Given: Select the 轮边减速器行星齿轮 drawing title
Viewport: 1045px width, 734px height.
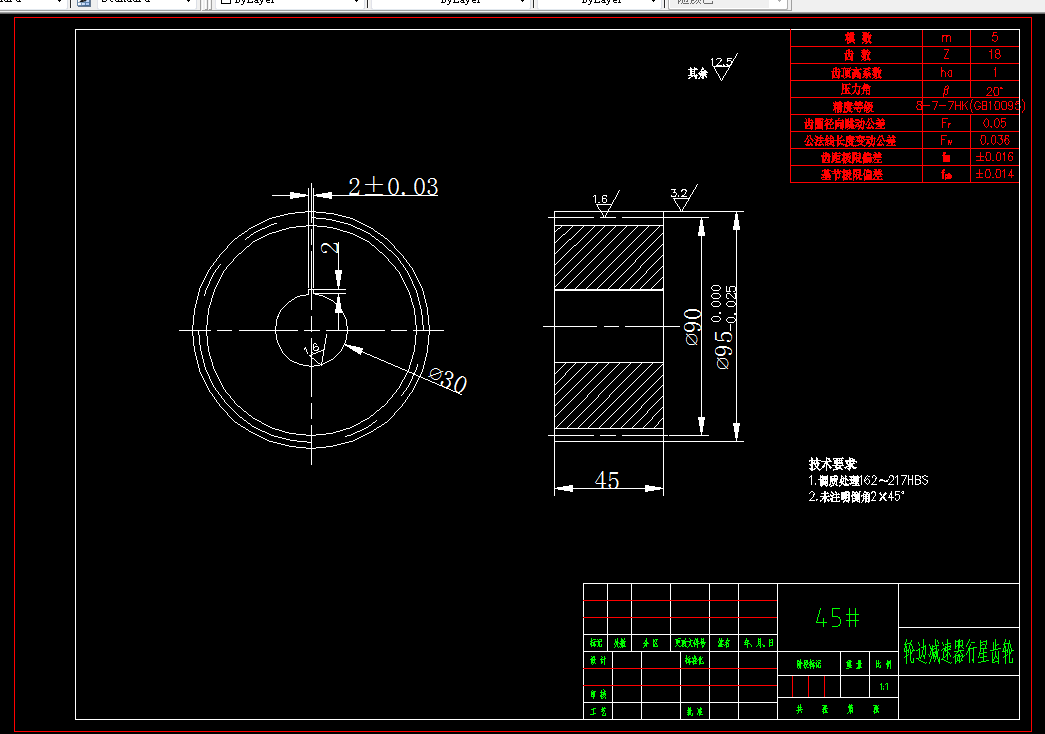Looking at the screenshot, I should 958,651.
